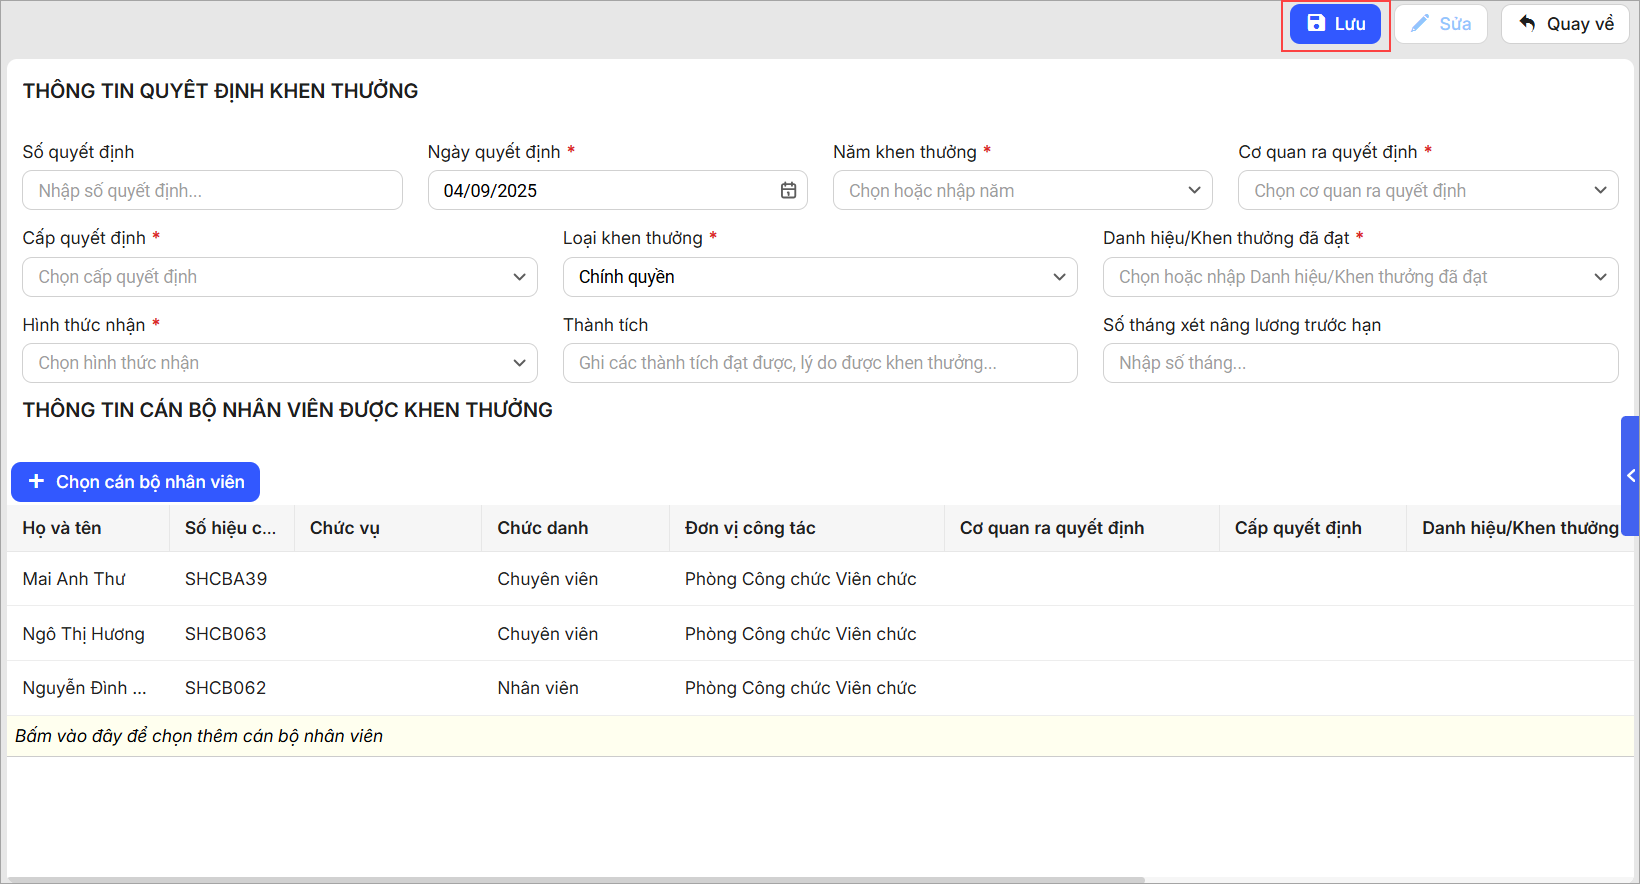The width and height of the screenshot is (1640, 884).
Task: Click the Sửa edit pencil button
Action: [x=1440, y=24]
